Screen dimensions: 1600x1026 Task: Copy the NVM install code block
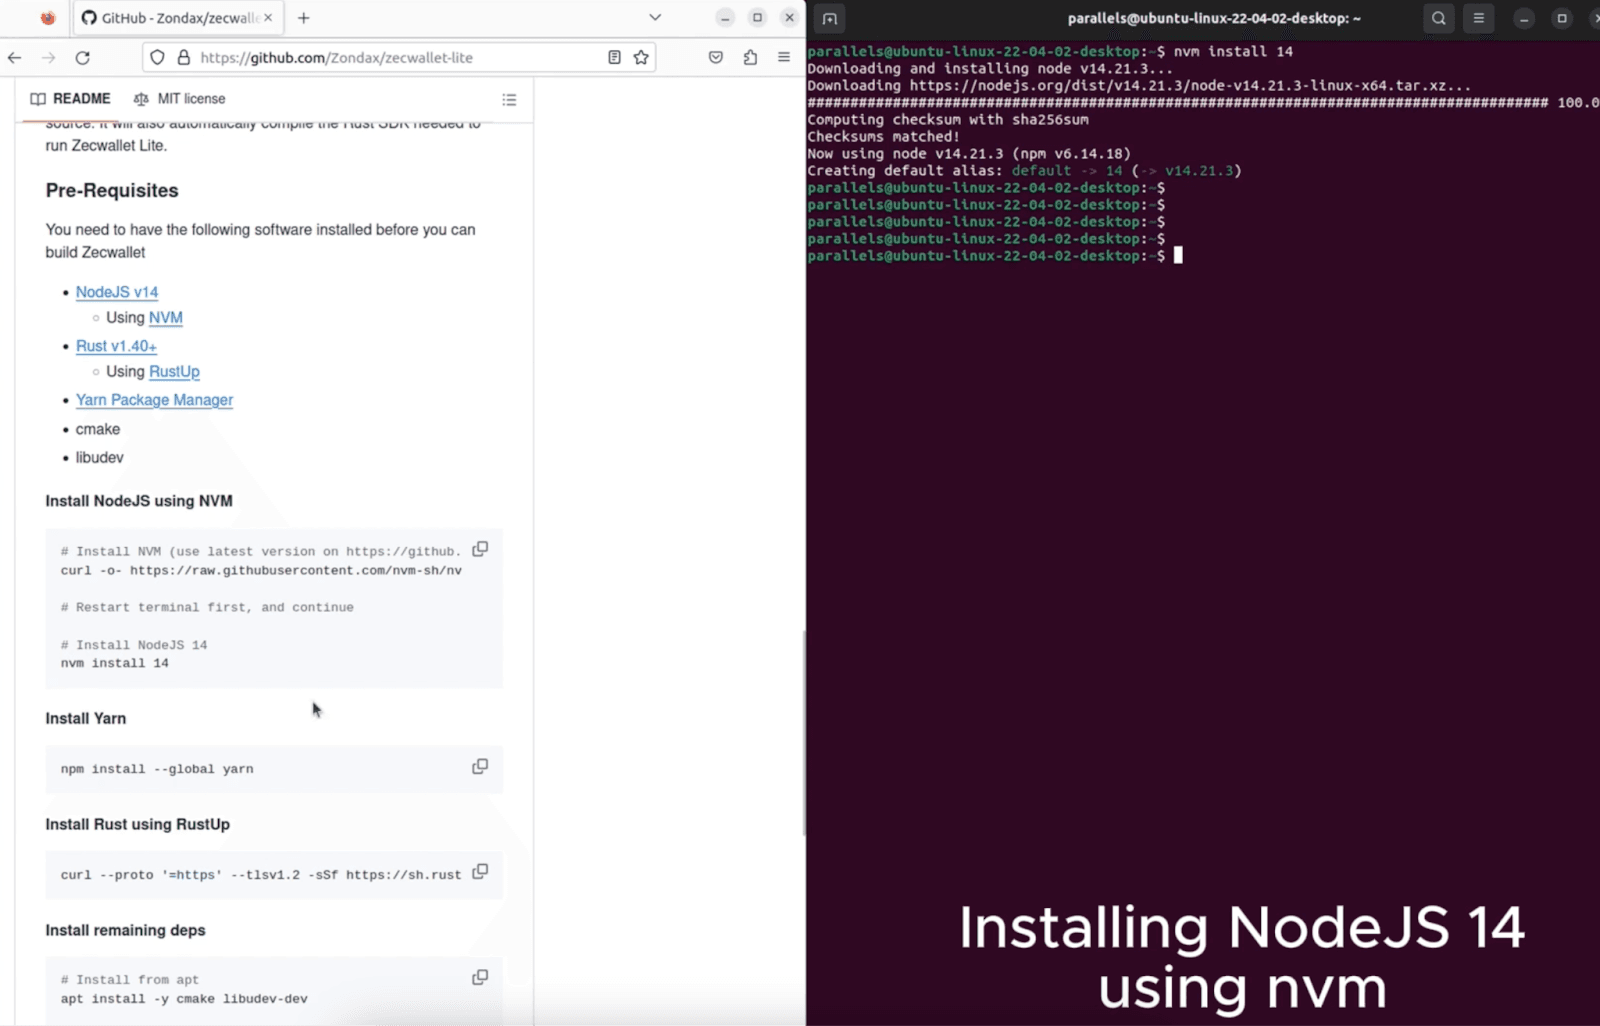(480, 549)
